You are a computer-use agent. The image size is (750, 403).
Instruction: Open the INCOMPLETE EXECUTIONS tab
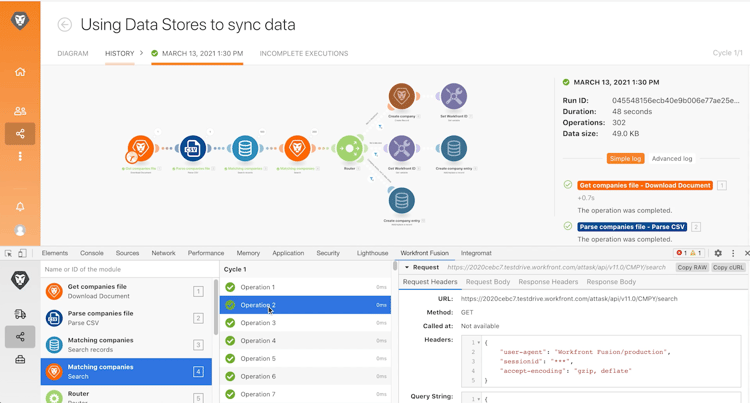click(304, 54)
